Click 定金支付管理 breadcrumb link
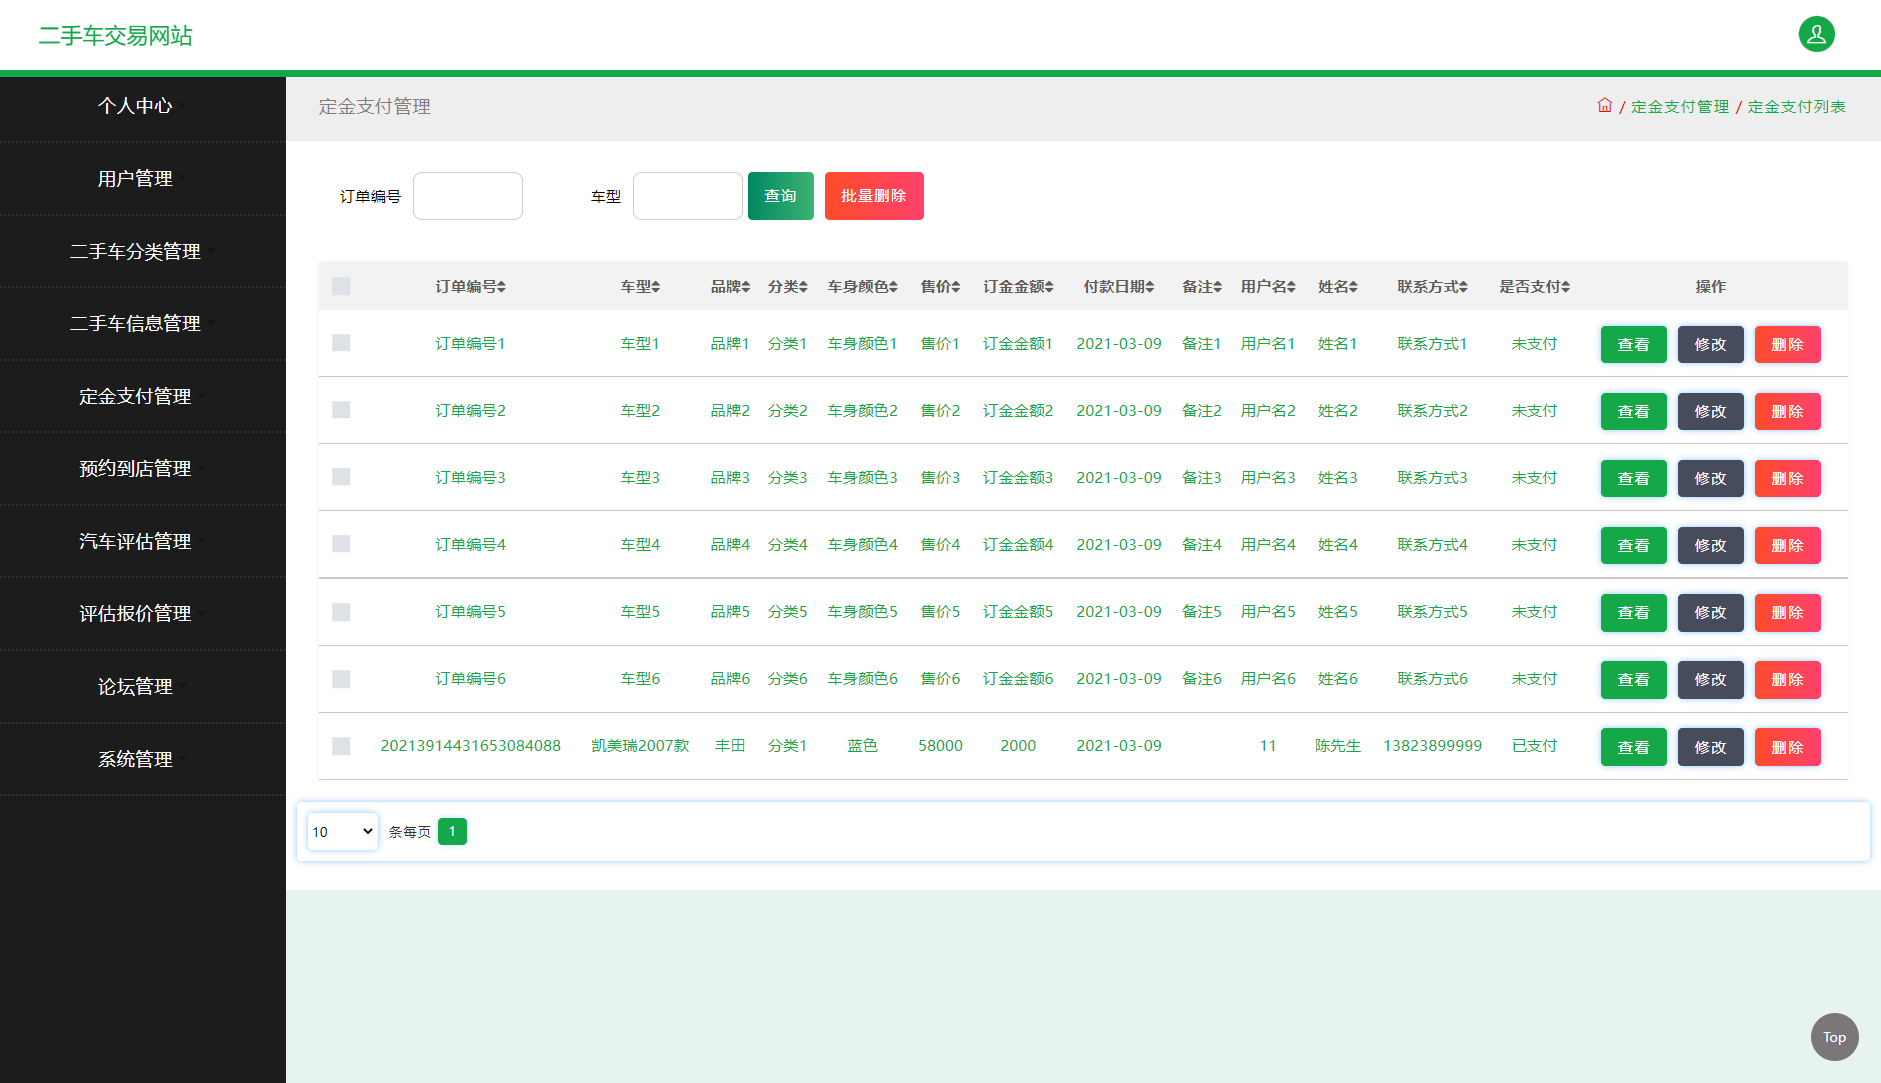The width and height of the screenshot is (1881, 1083). coord(1679,106)
